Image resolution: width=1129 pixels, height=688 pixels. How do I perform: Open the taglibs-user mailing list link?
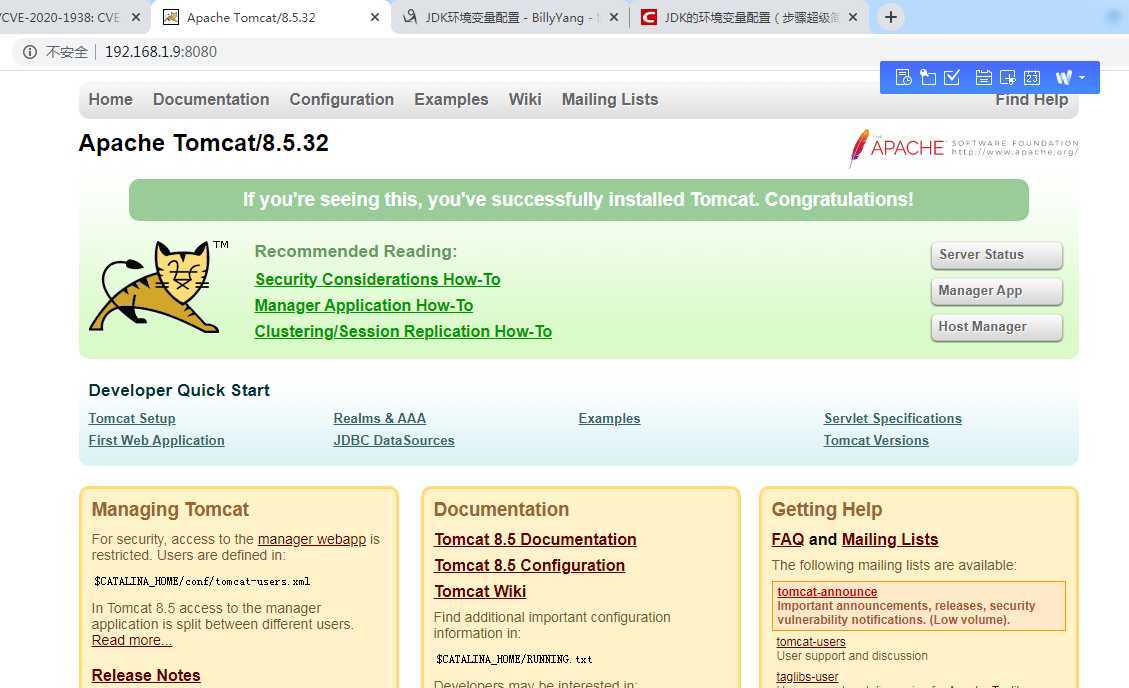point(807,676)
